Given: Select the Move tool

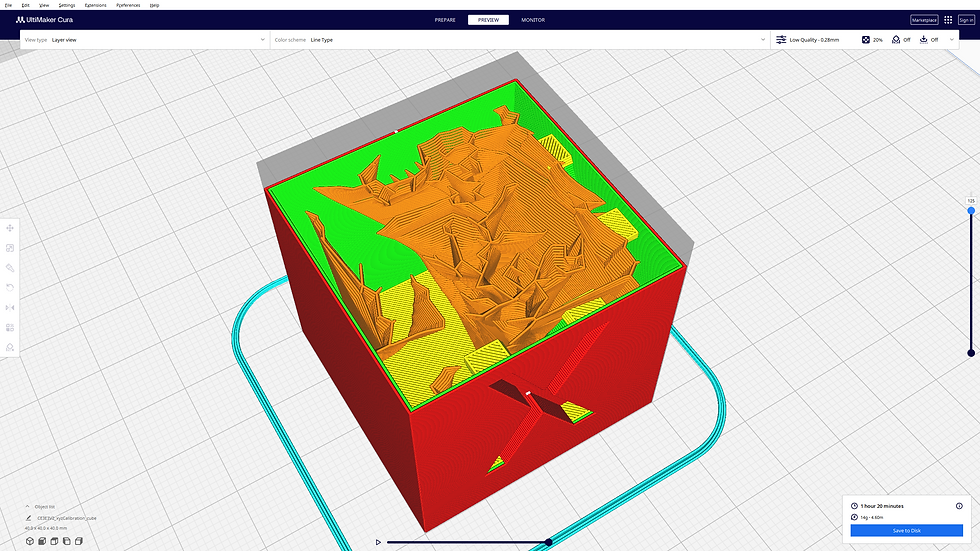Looking at the screenshot, I should point(10,228).
